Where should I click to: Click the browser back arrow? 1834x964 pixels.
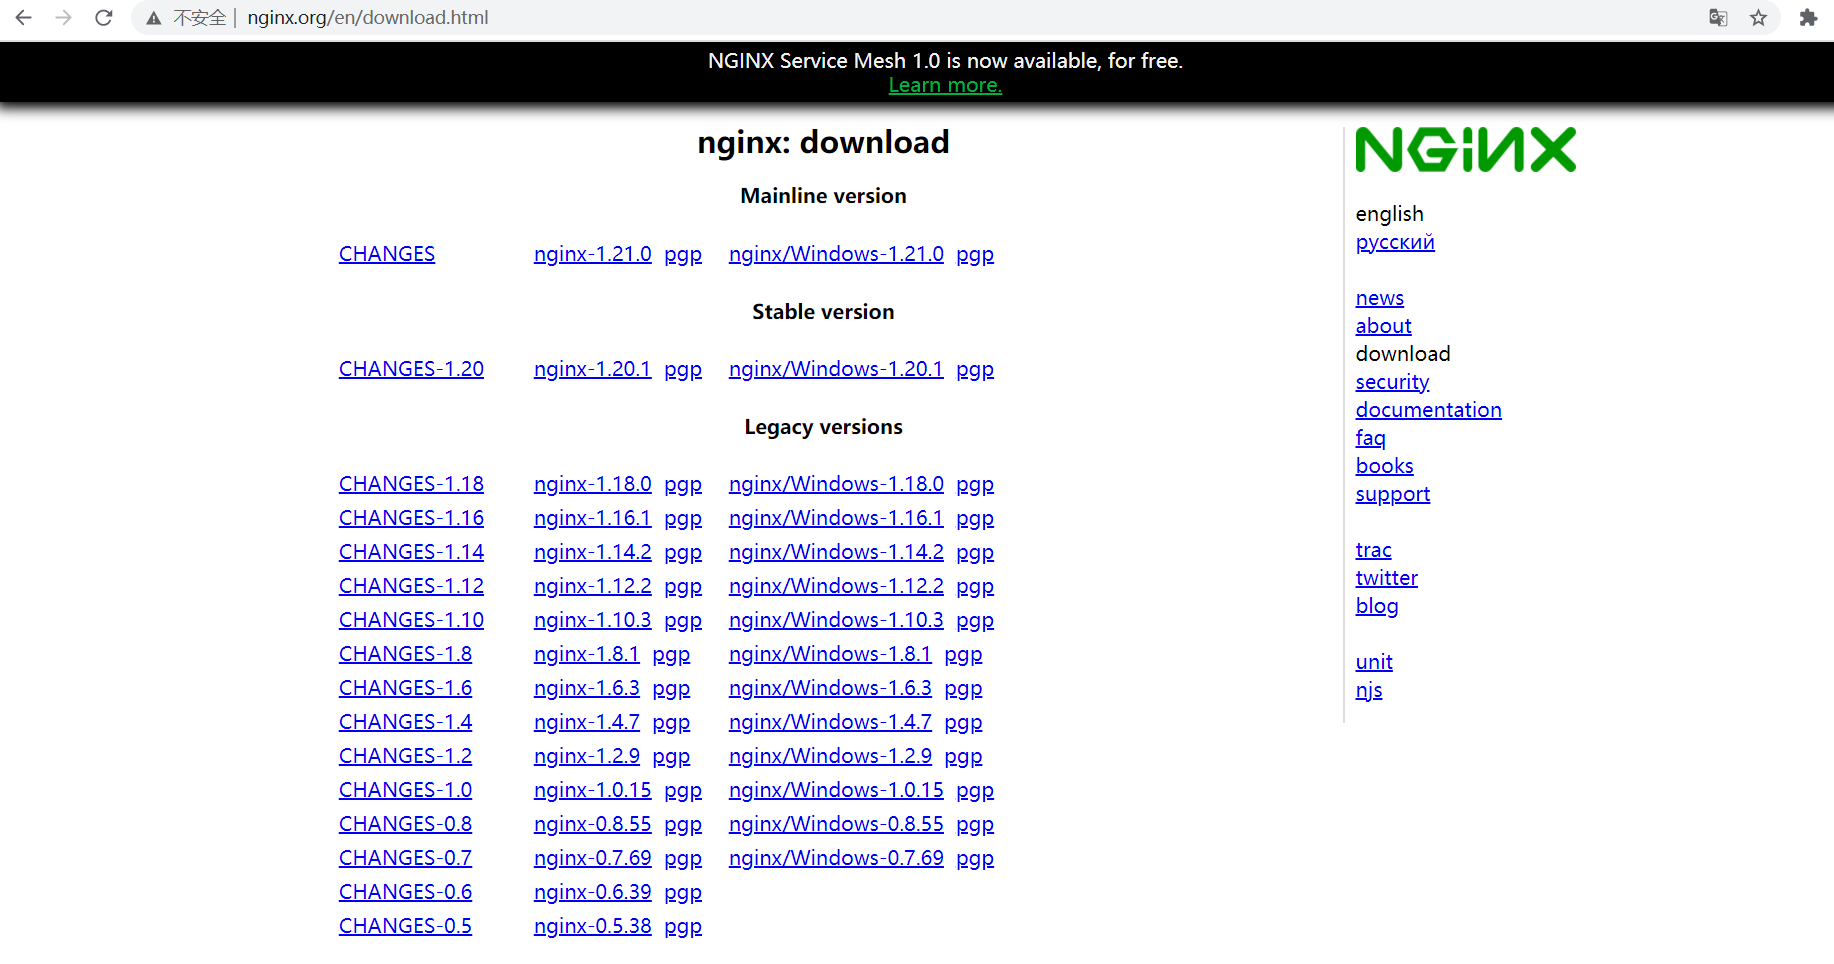tap(24, 18)
